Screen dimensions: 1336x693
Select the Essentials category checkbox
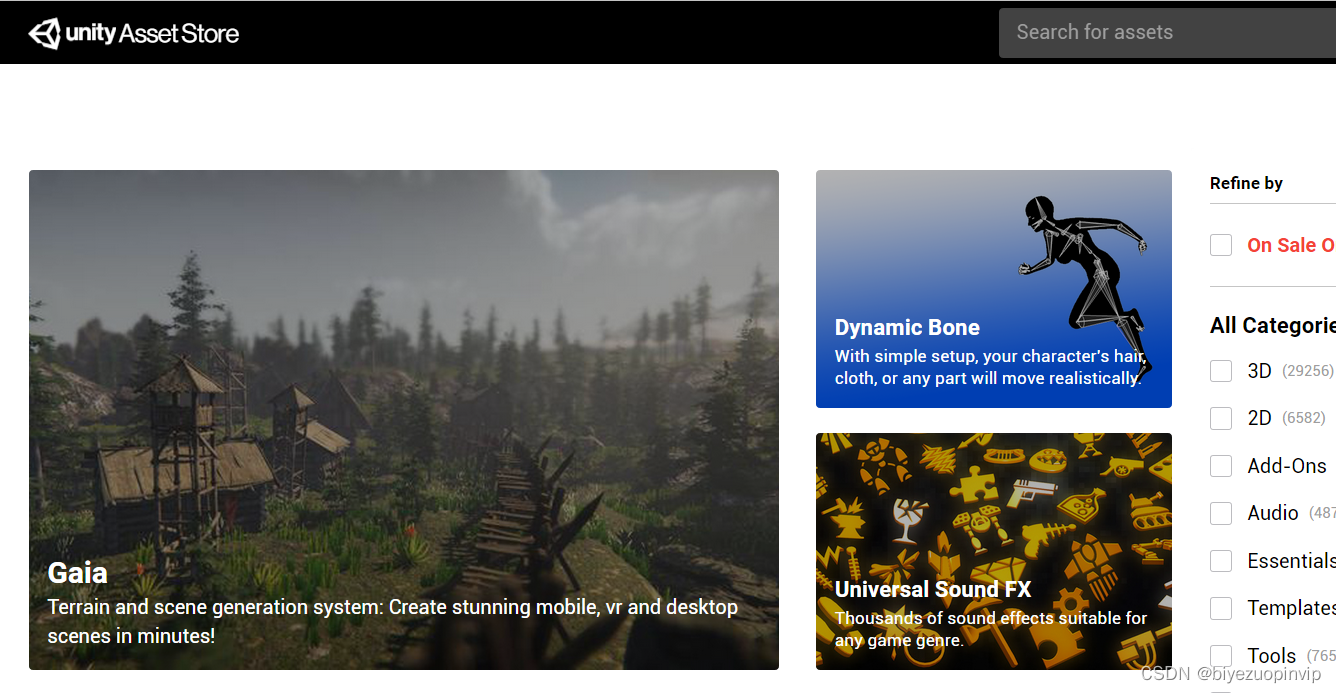[1221, 561]
